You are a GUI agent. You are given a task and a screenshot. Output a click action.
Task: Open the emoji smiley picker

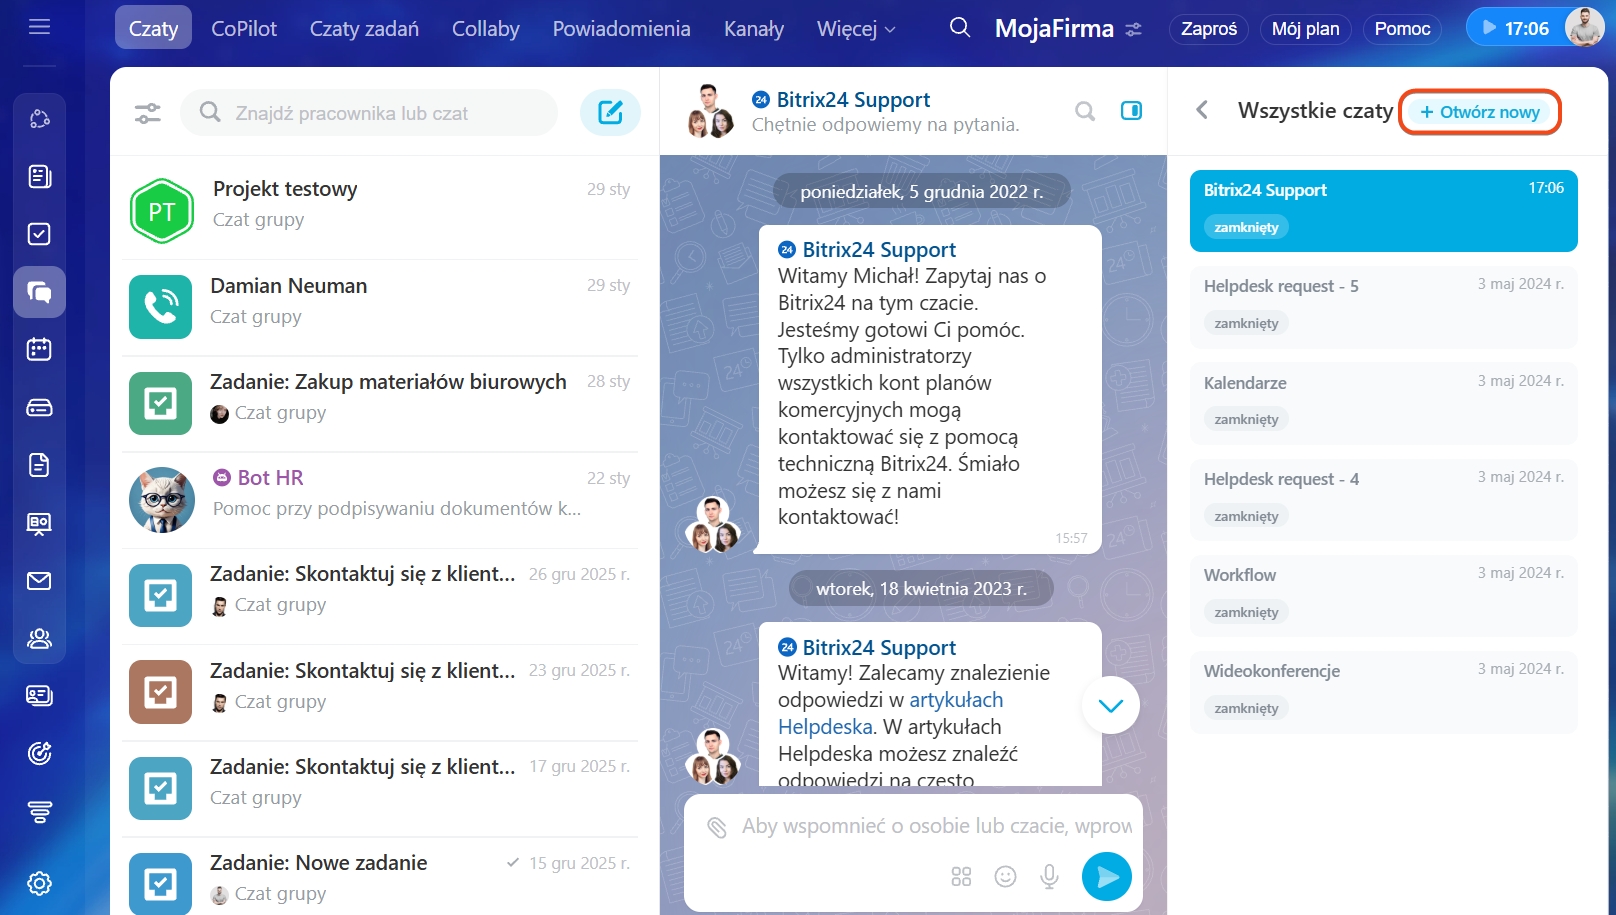click(1005, 877)
